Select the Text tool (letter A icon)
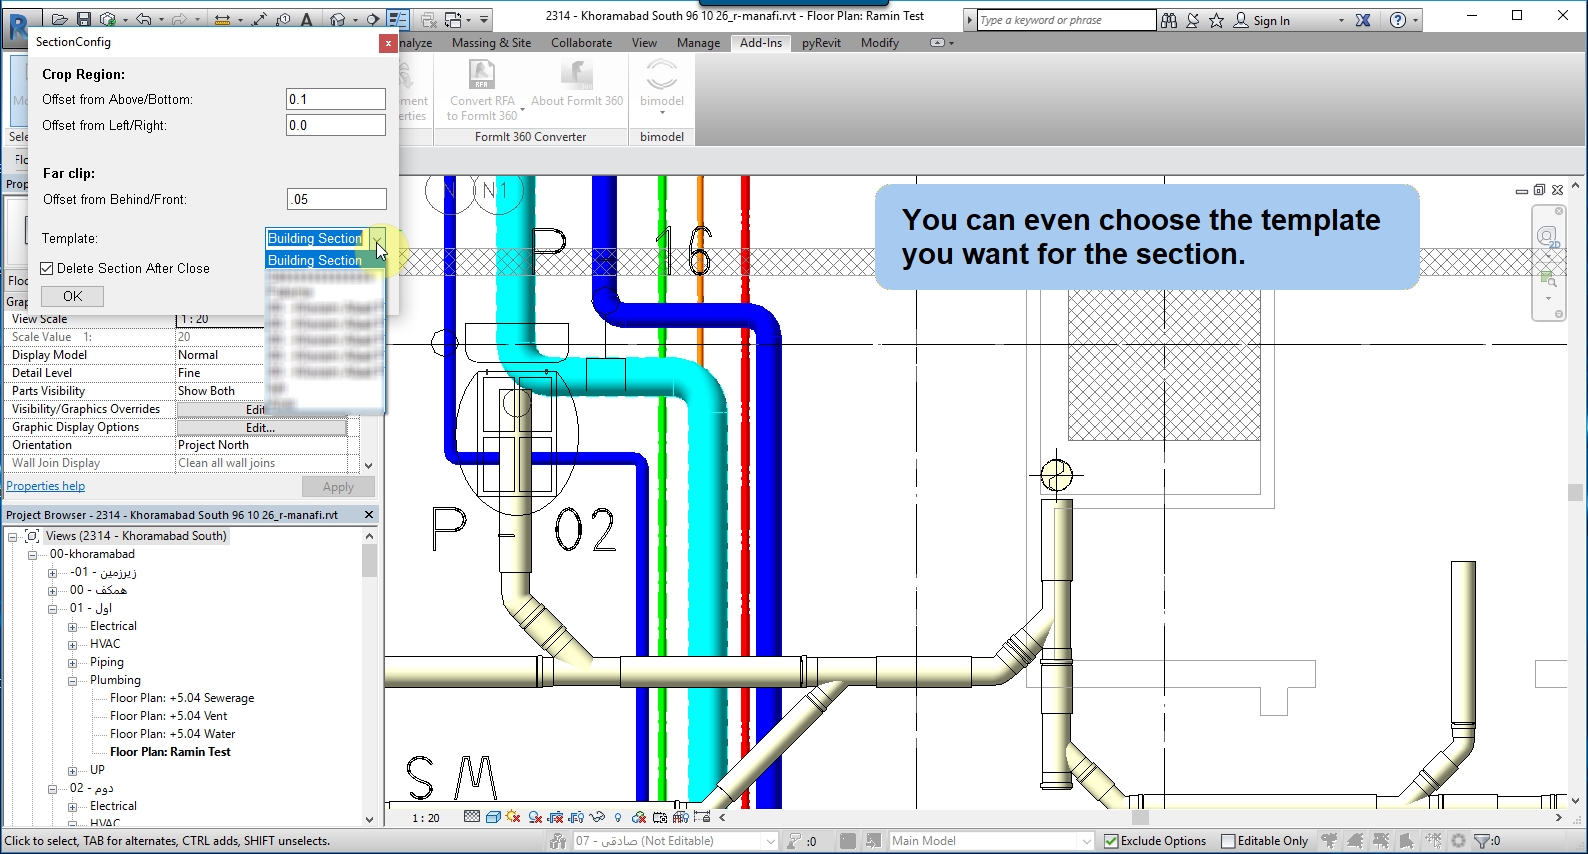 (307, 19)
